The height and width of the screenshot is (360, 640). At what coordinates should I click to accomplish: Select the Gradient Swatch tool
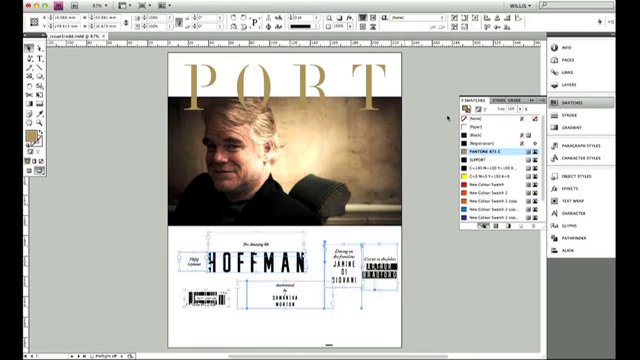29,104
